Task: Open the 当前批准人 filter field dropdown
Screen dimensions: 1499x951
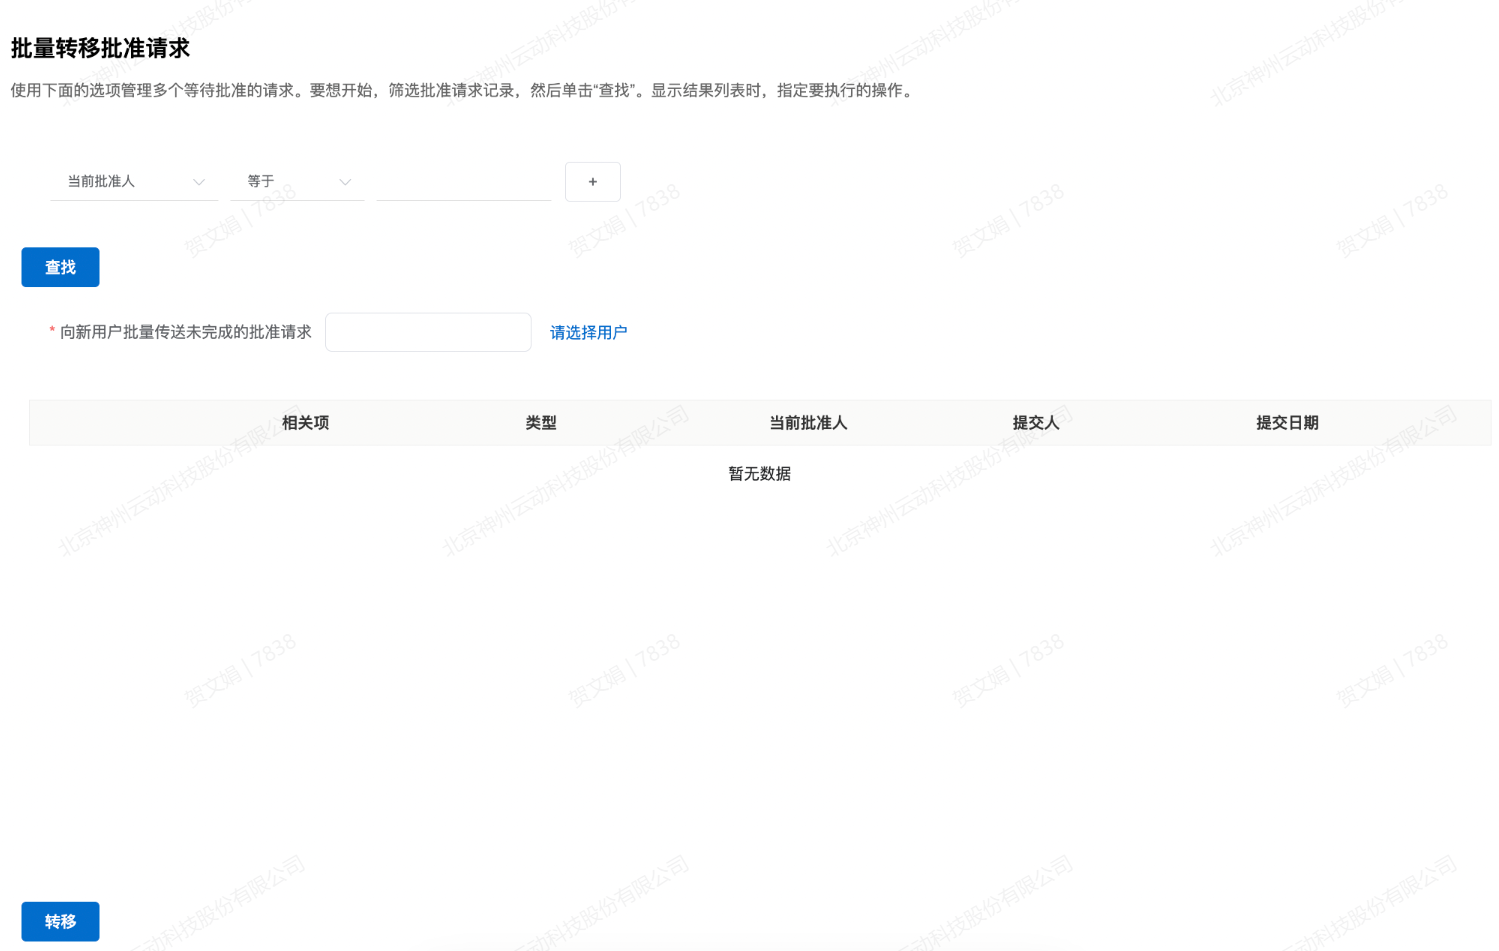Action: pos(125,182)
